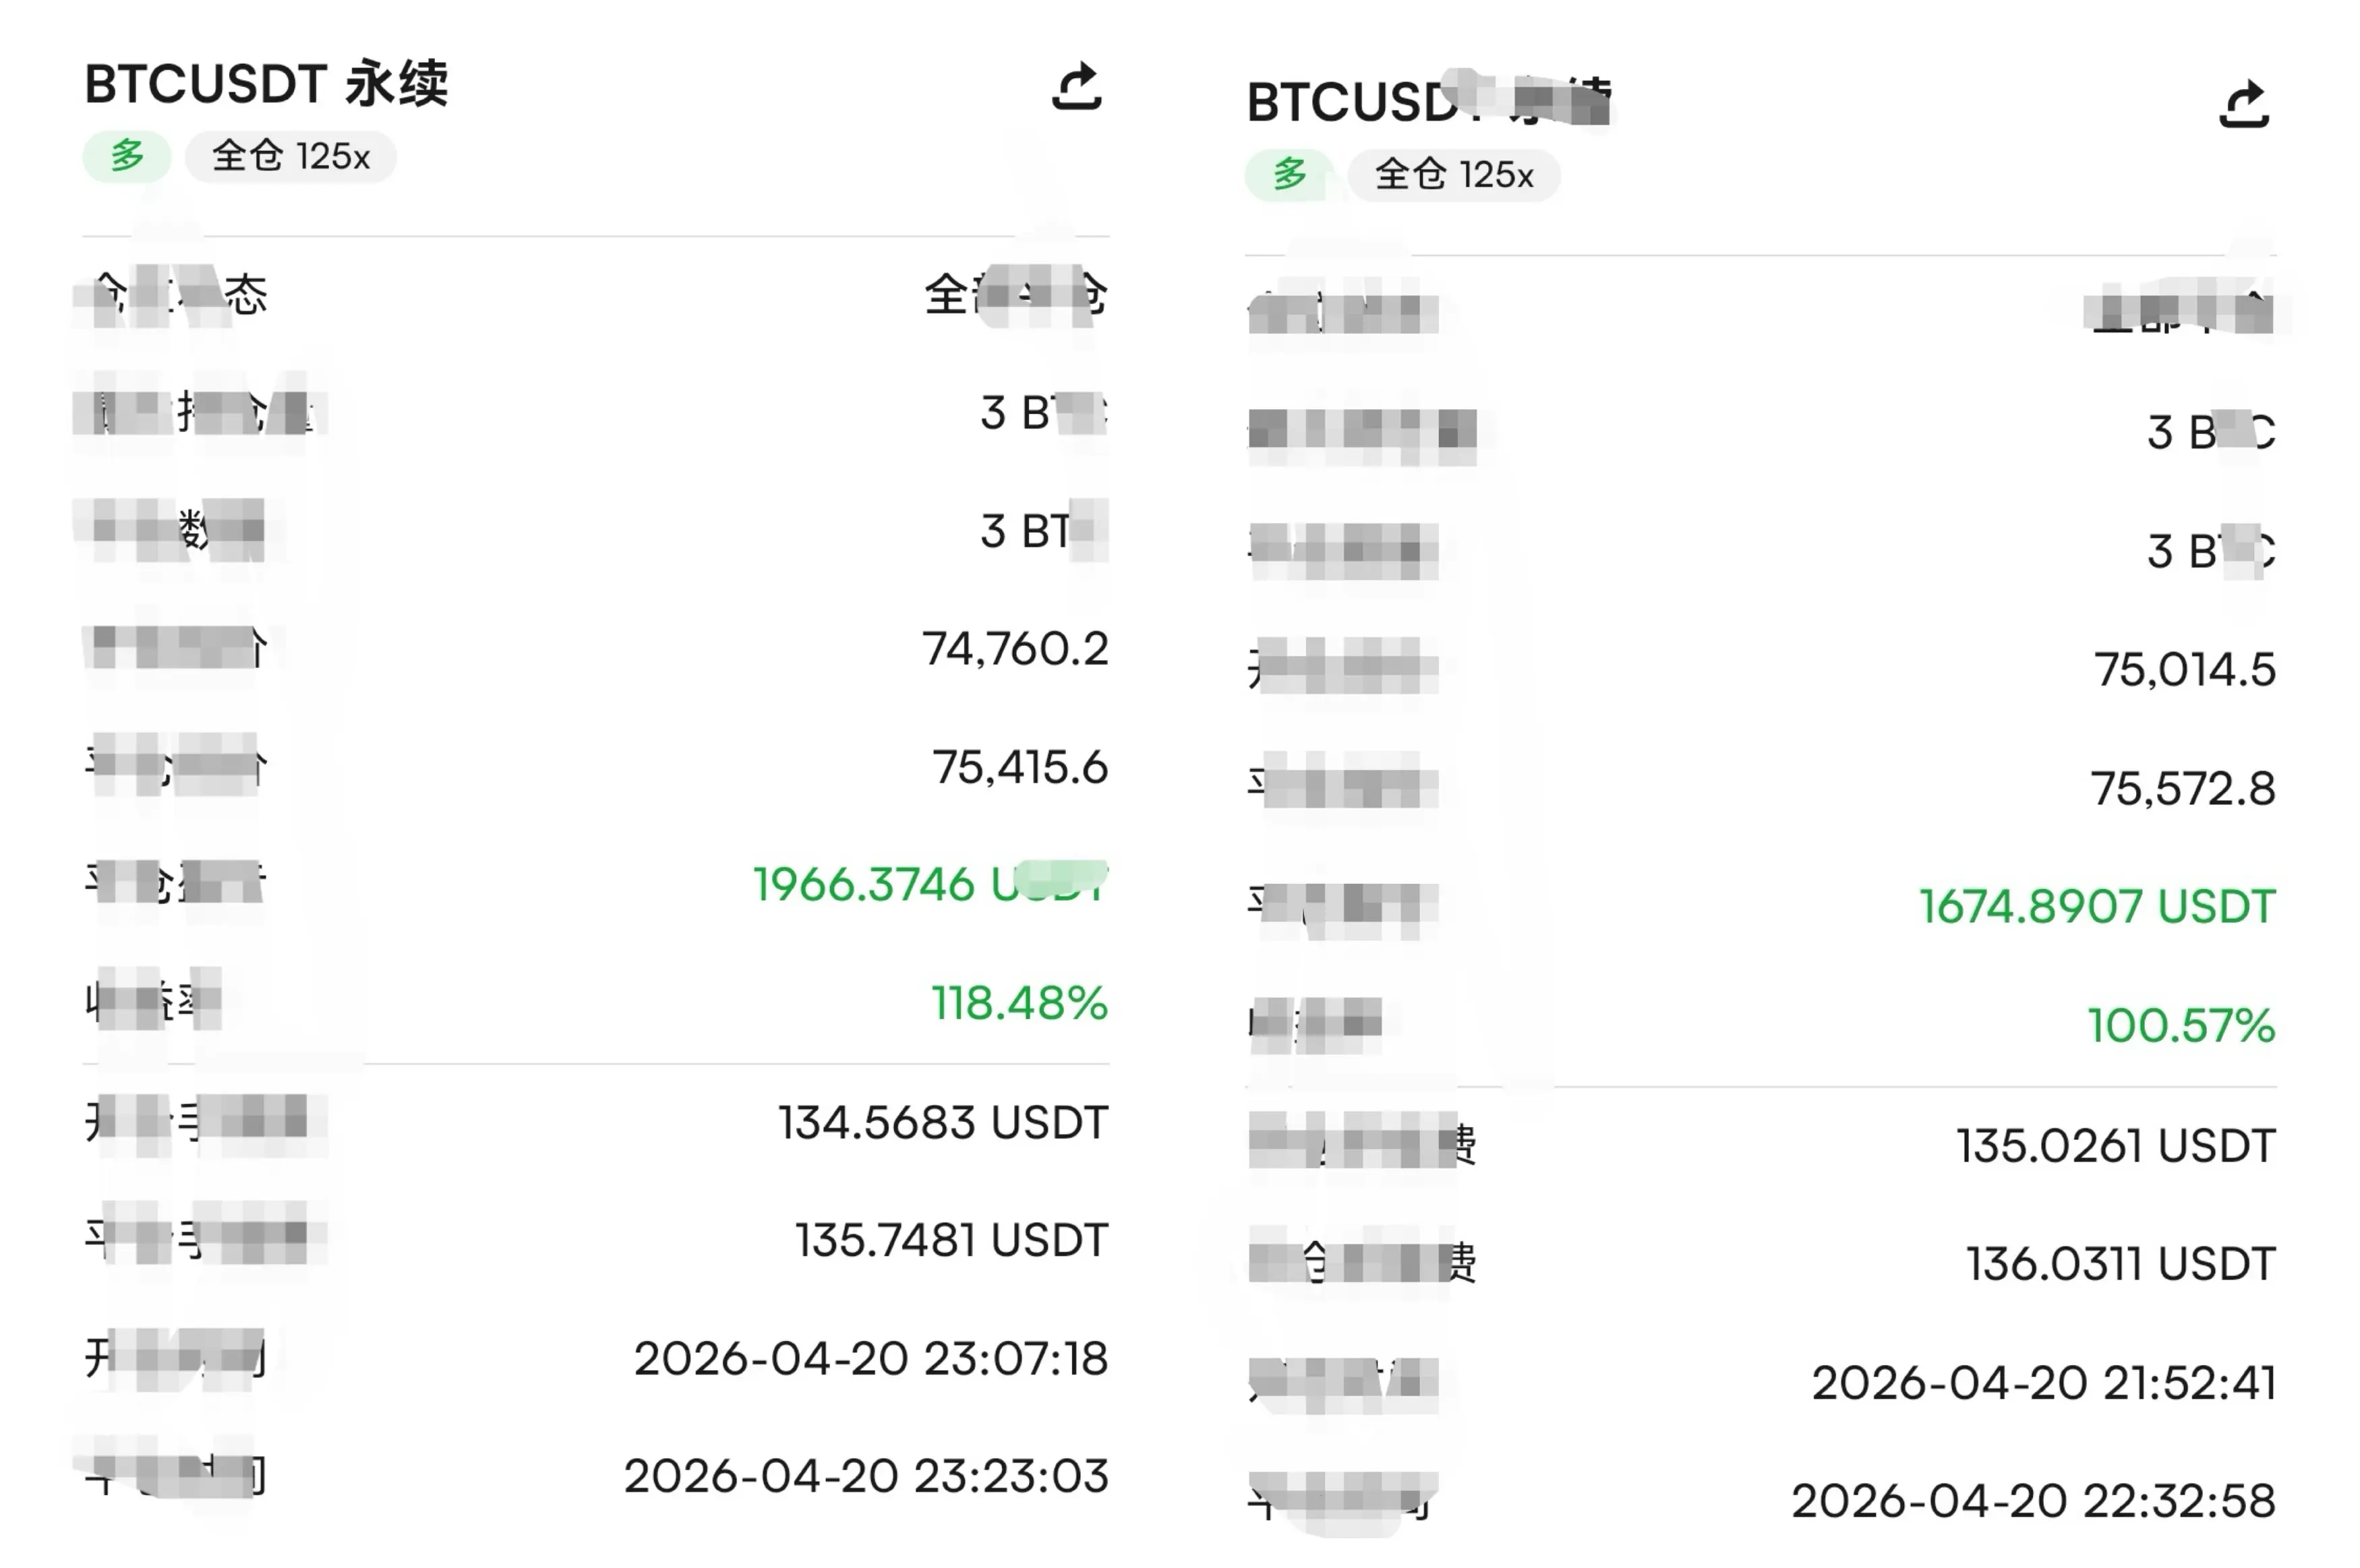2360x1568 pixels.
Task: Select 118.48% return rate
Action: pos(1020,1003)
